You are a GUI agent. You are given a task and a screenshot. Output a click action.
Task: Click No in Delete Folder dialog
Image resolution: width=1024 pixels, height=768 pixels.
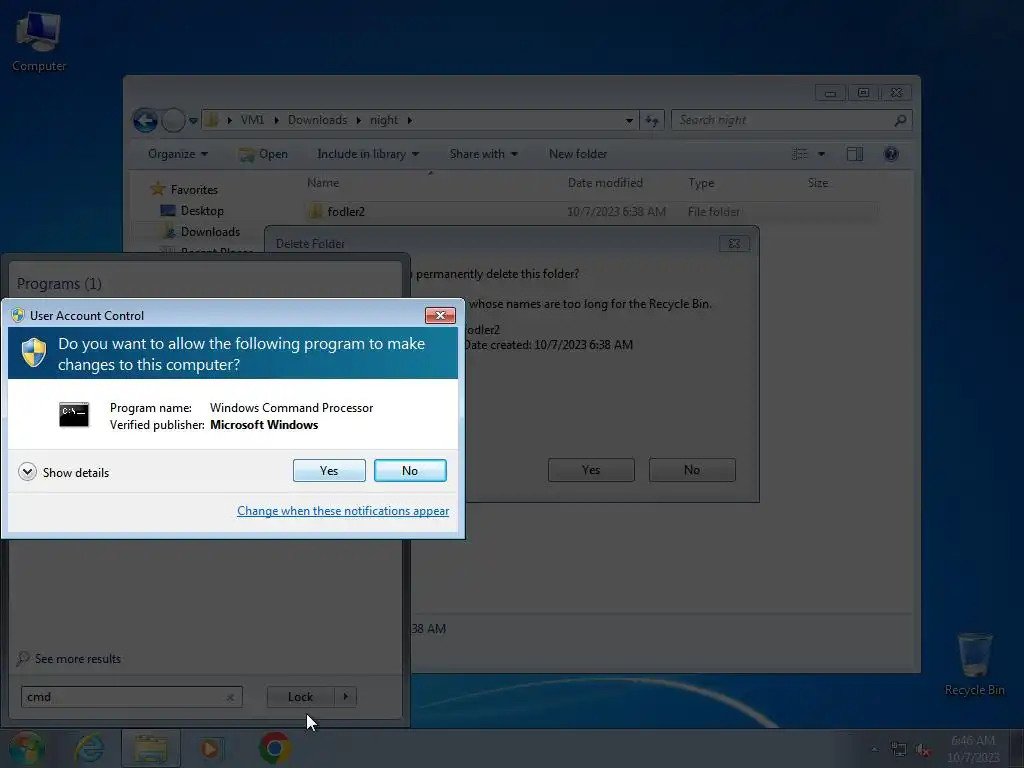point(692,470)
